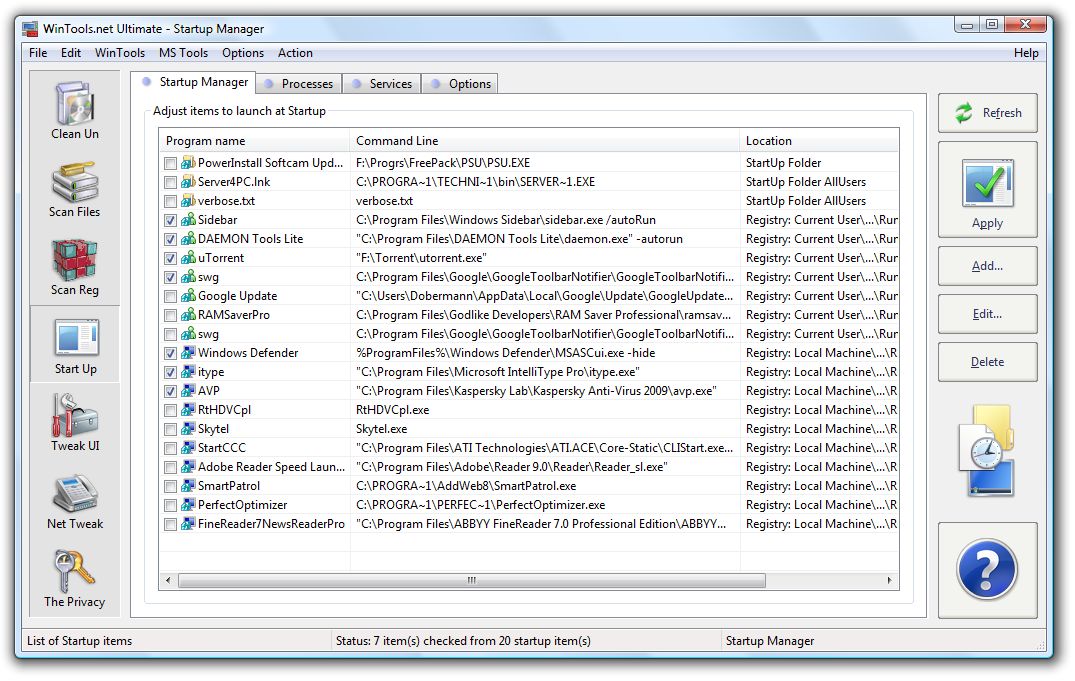The height and width of the screenshot is (681, 1075).
Task: Click the Apply checkmark icon button
Action: pos(987,190)
